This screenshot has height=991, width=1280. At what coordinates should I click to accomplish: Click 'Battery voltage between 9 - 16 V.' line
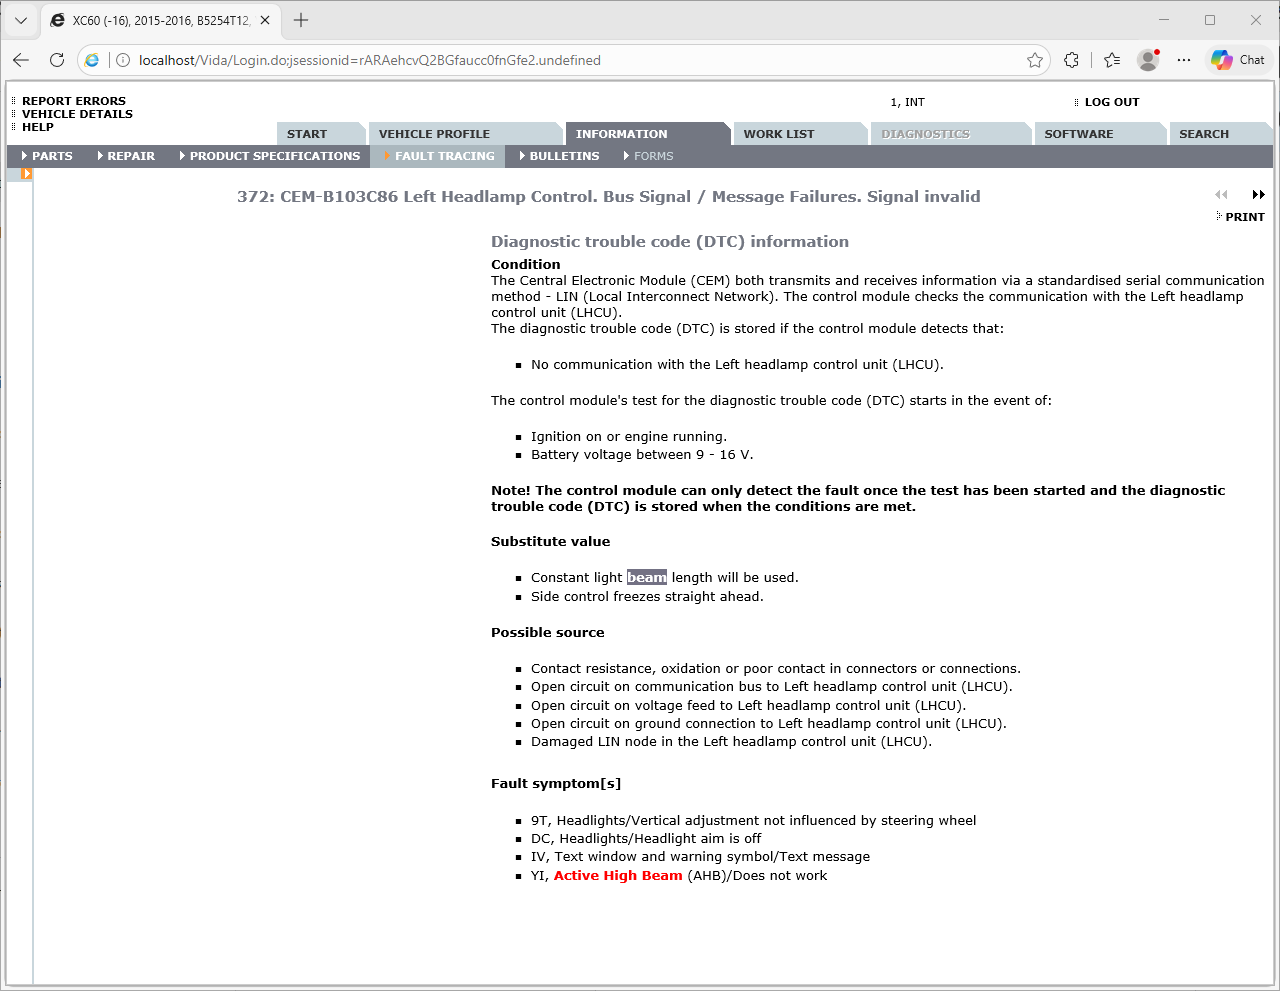tap(642, 455)
